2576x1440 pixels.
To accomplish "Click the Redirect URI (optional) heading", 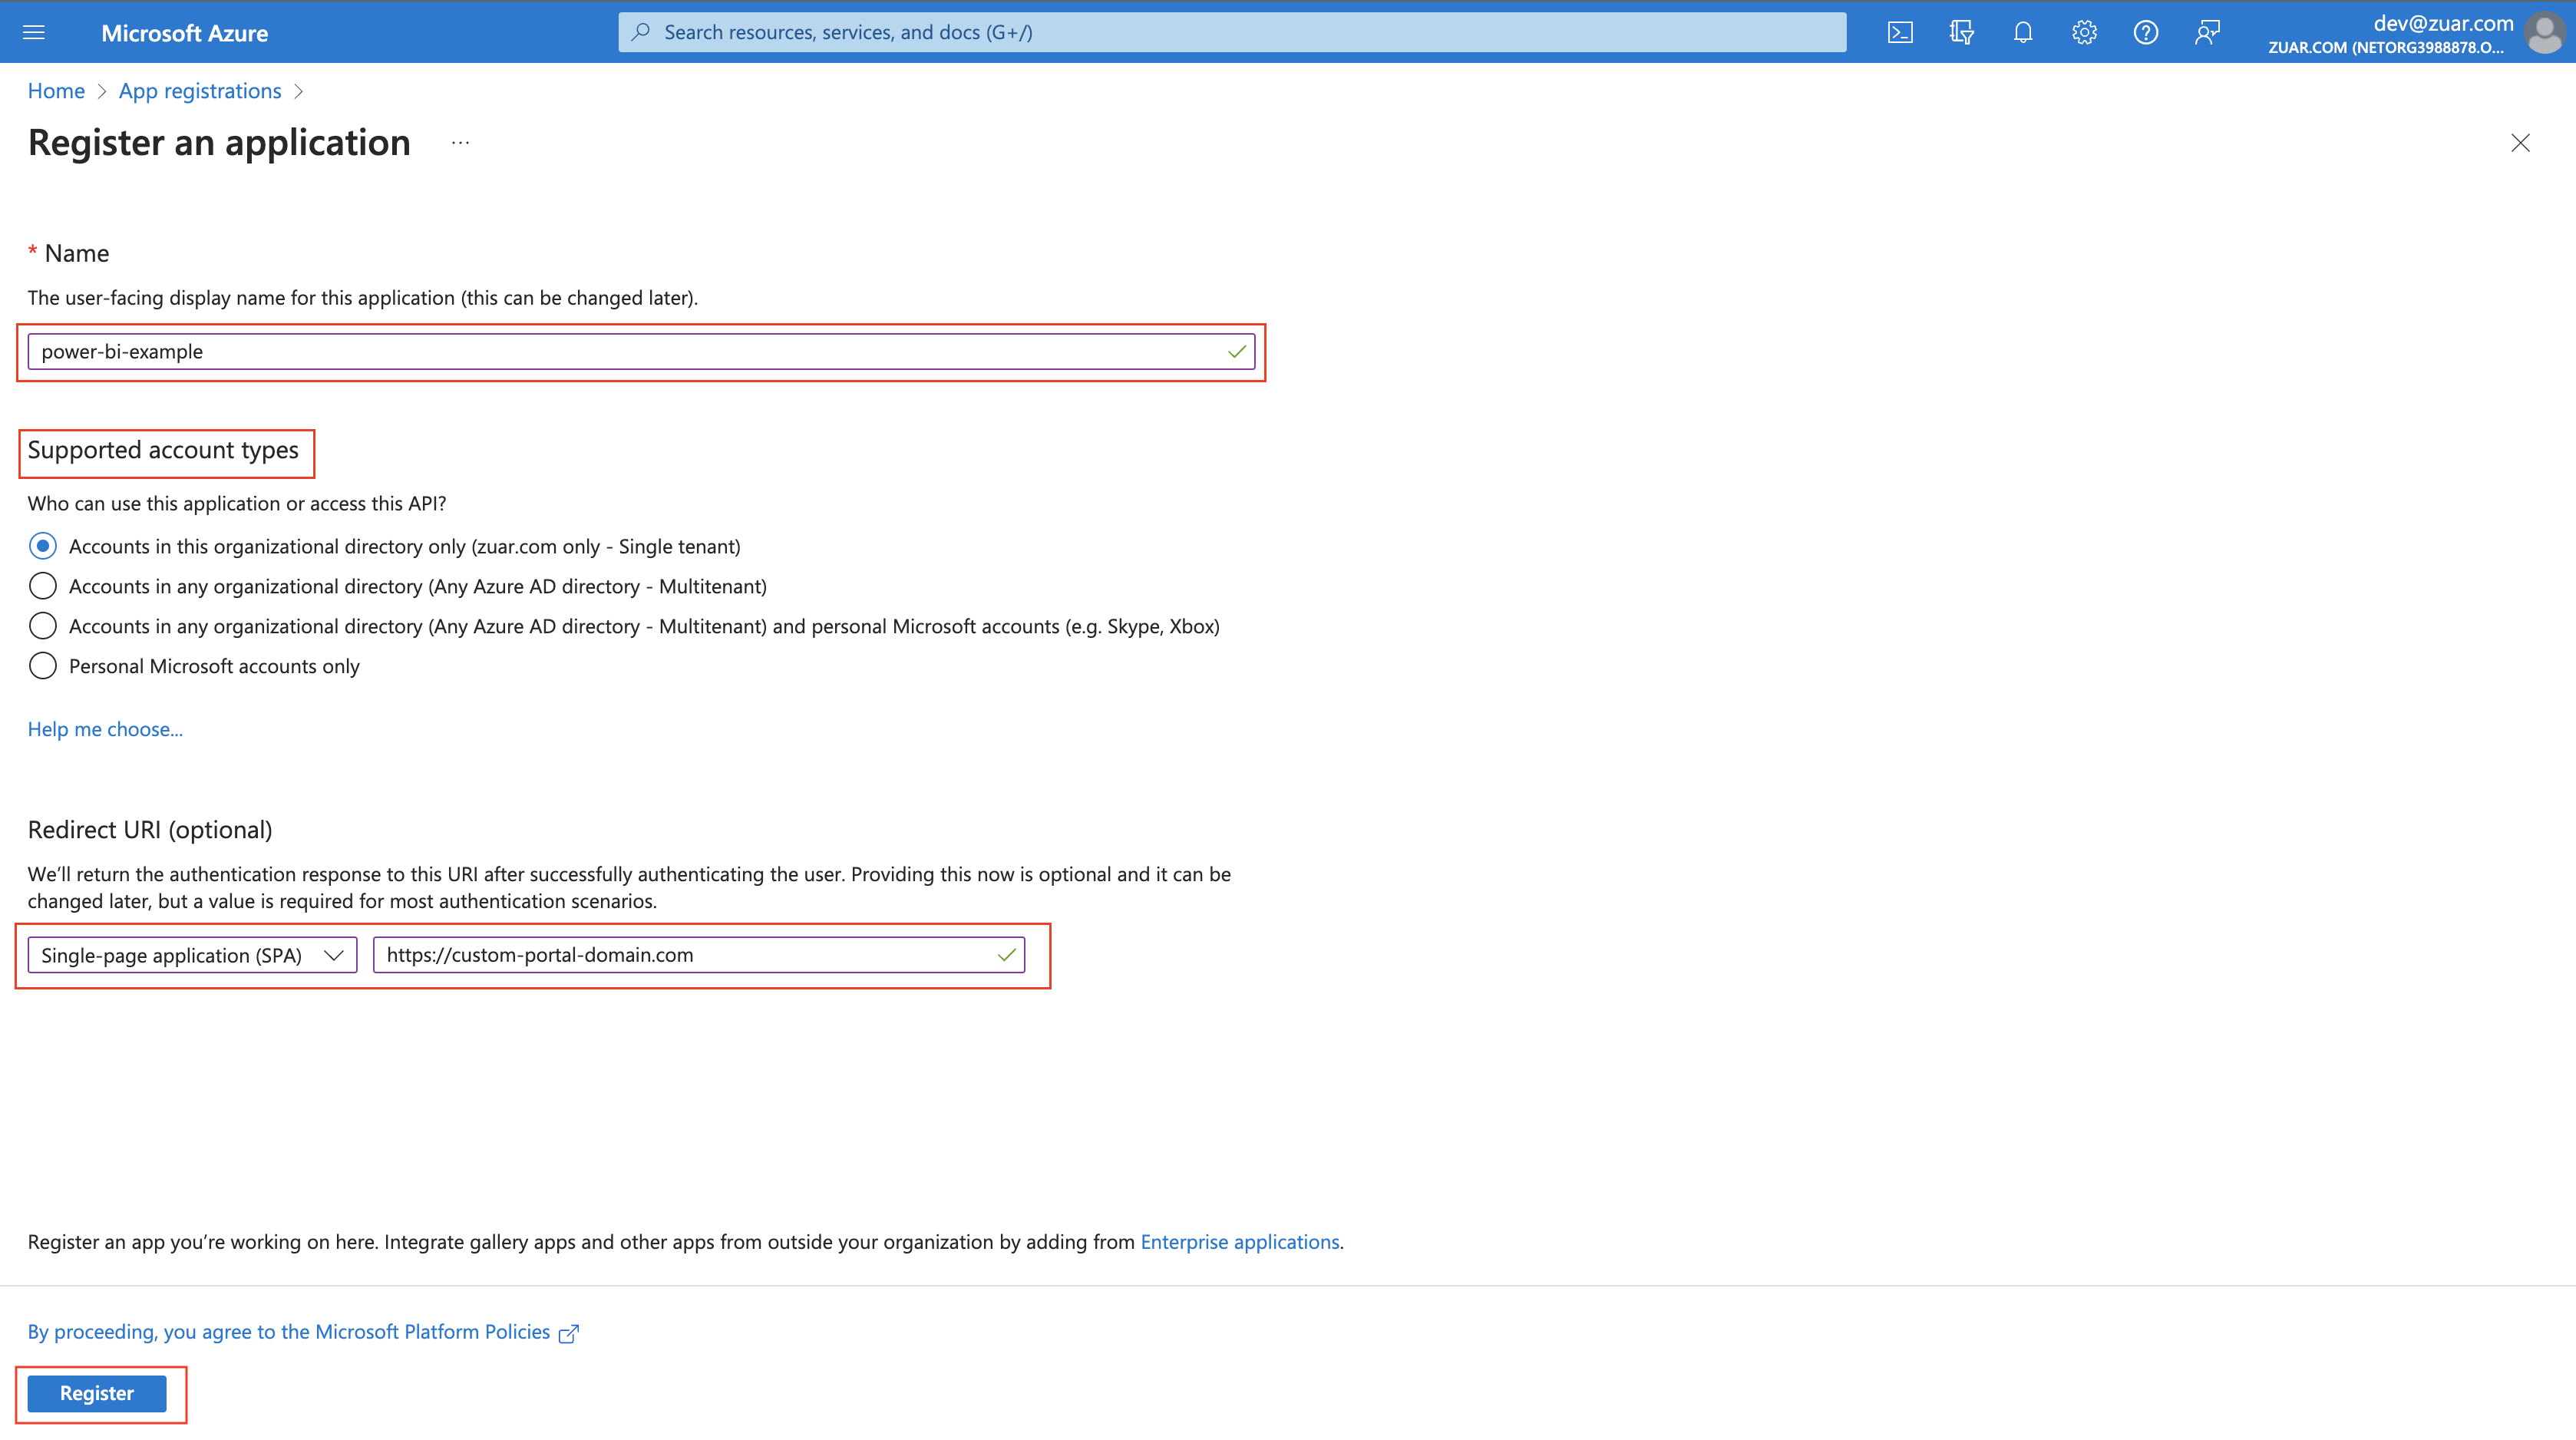I will 150,830.
